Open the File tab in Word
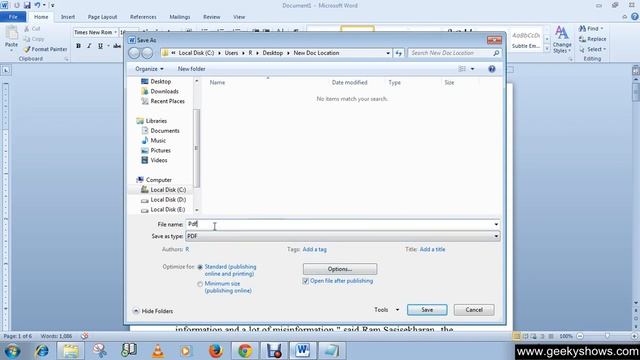The height and width of the screenshot is (360, 640). click(x=13, y=17)
